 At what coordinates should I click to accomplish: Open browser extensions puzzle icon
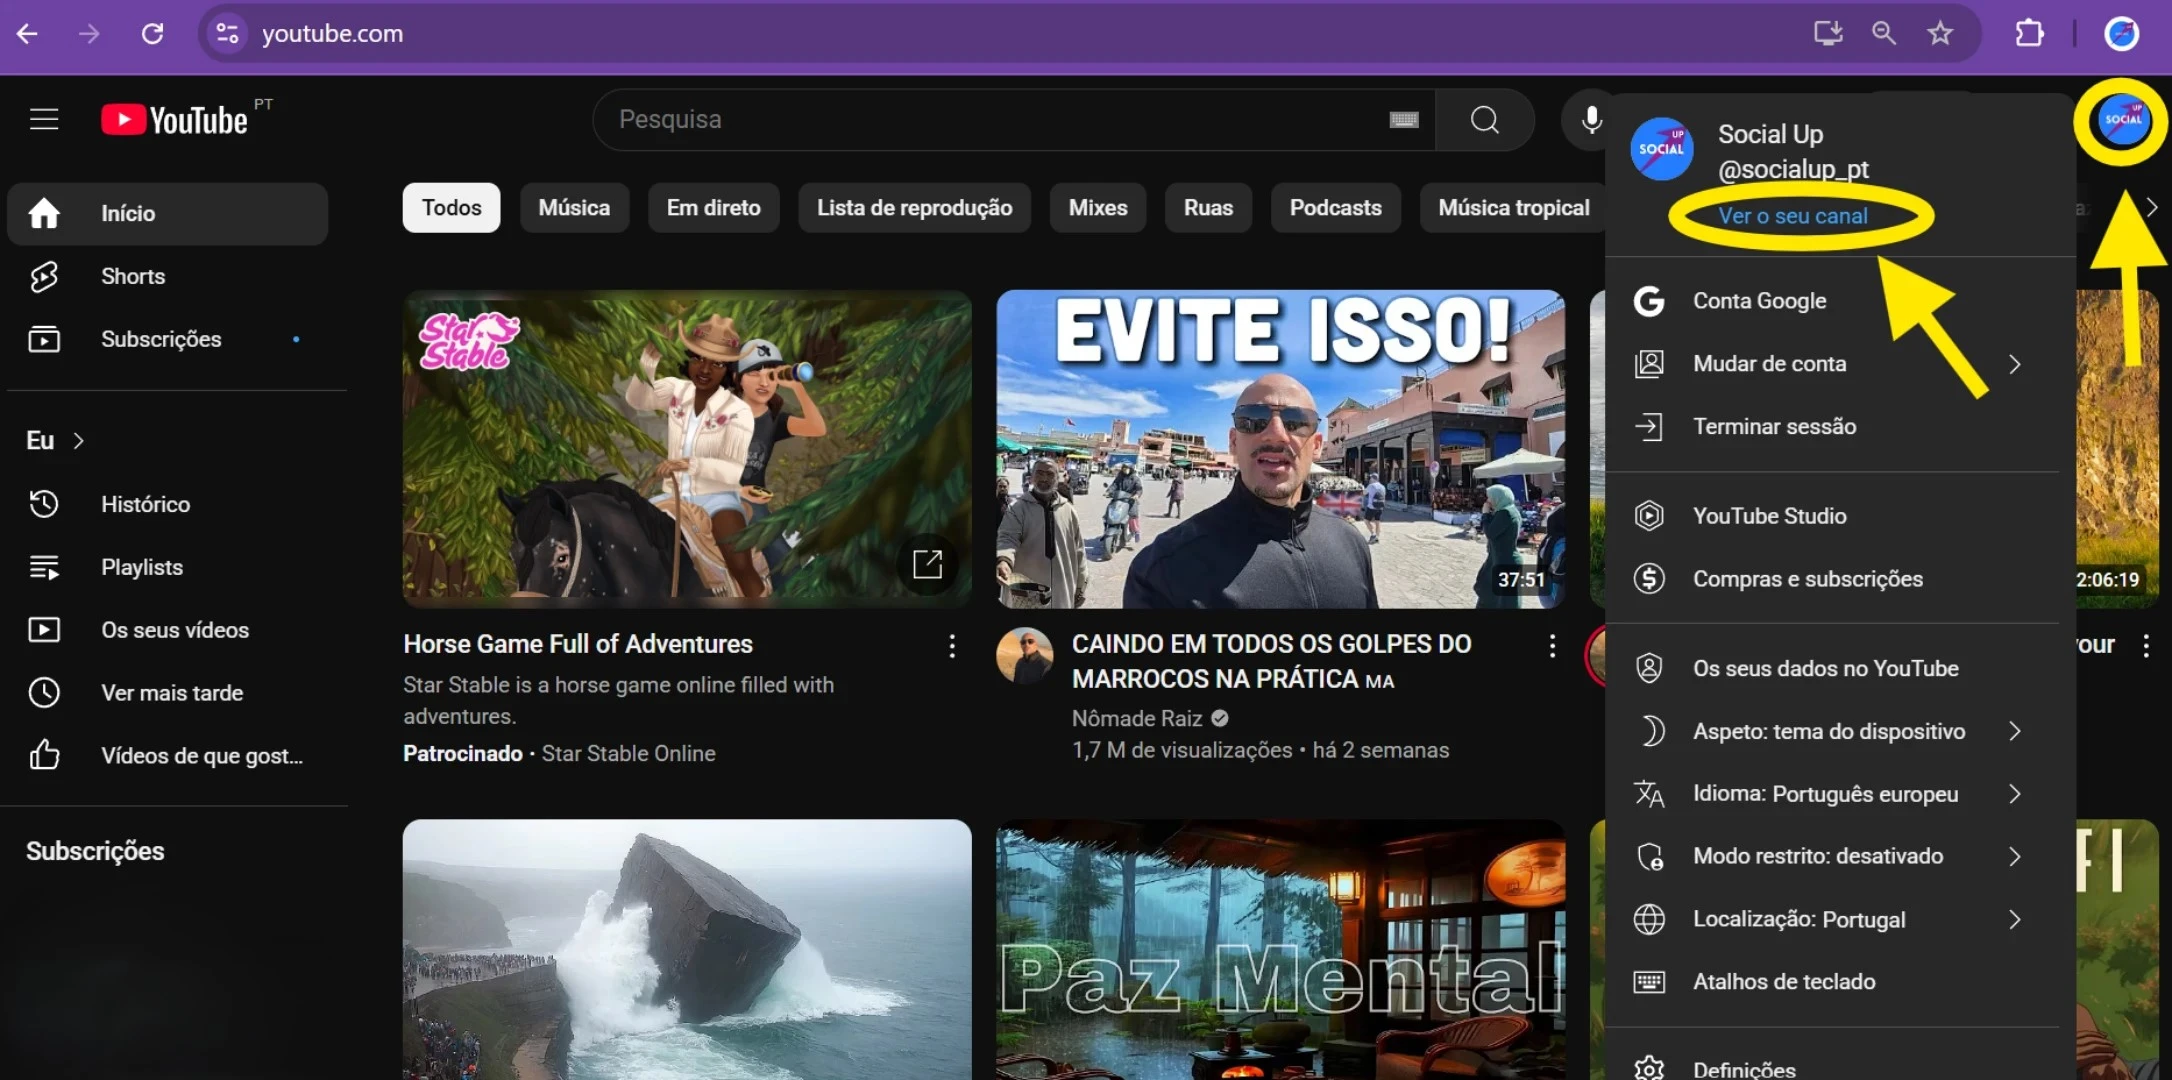tap(2029, 34)
